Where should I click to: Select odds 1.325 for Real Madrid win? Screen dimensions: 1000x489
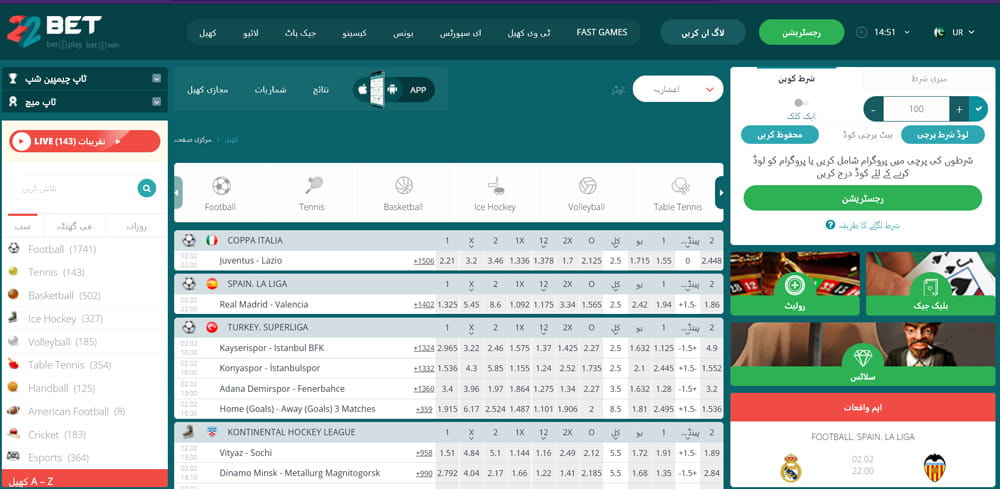[x=447, y=305]
